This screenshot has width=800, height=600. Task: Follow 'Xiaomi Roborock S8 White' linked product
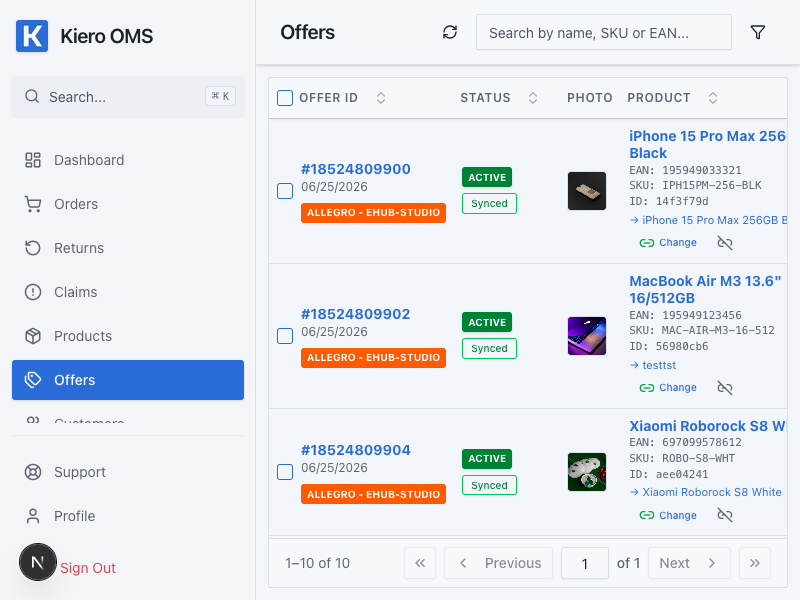click(x=706, y=492)
